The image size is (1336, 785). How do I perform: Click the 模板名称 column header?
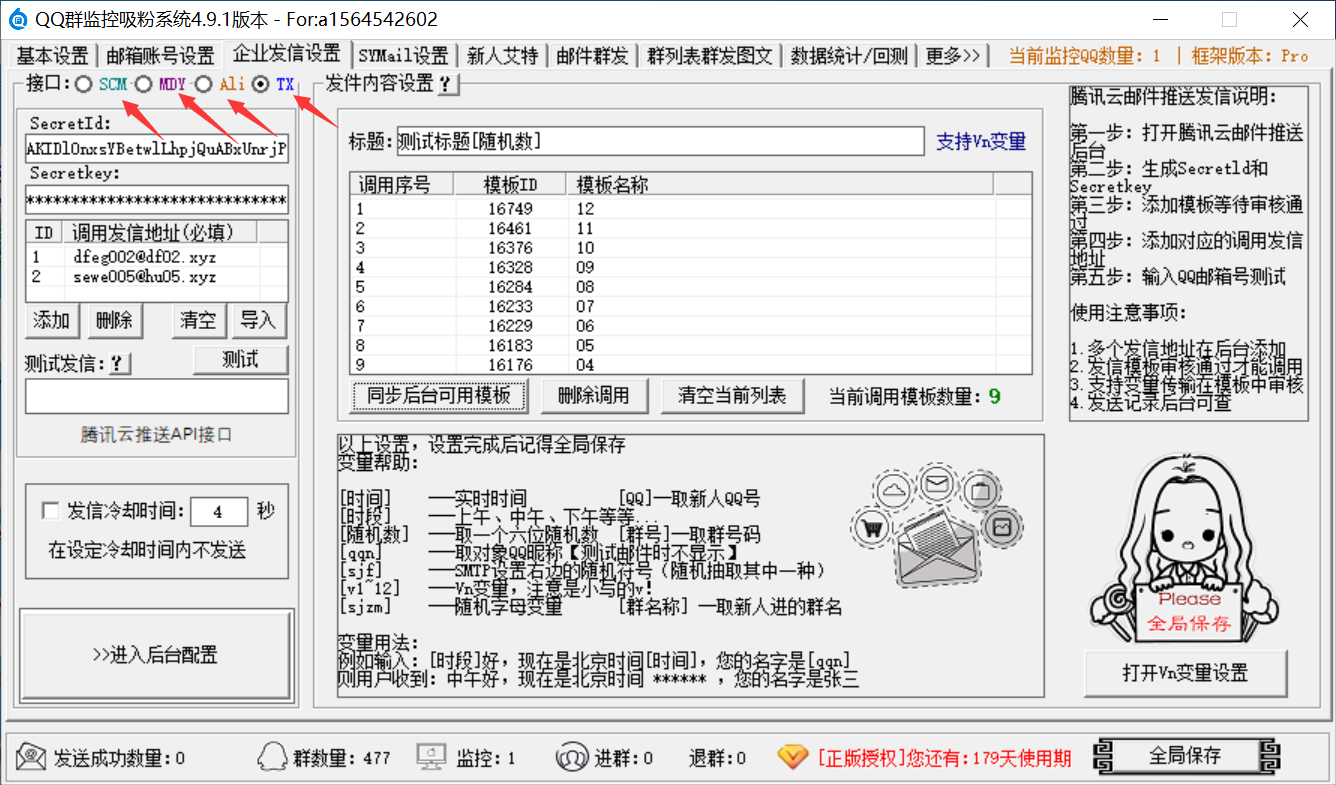point(782,184)
